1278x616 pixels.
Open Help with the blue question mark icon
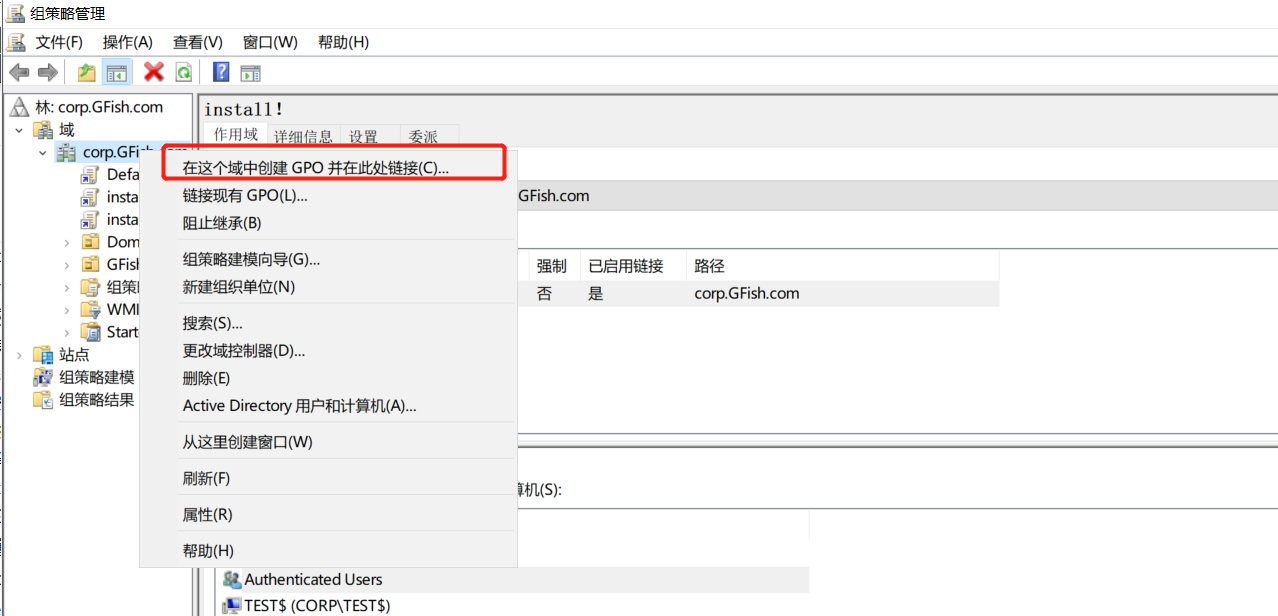221,72
